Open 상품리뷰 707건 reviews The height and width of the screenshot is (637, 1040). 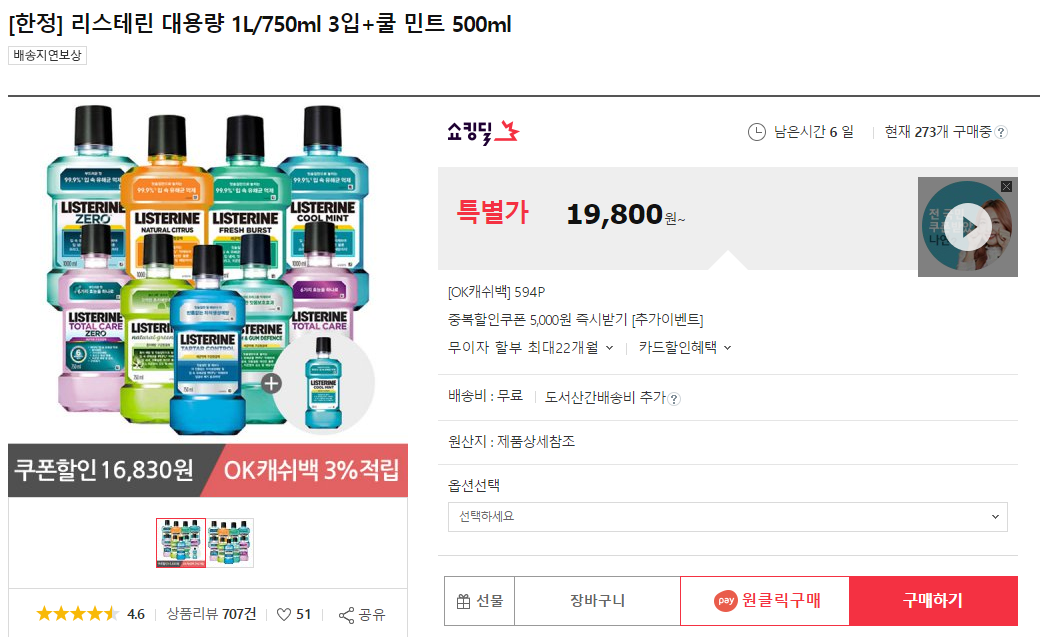[x=211, y=614]
